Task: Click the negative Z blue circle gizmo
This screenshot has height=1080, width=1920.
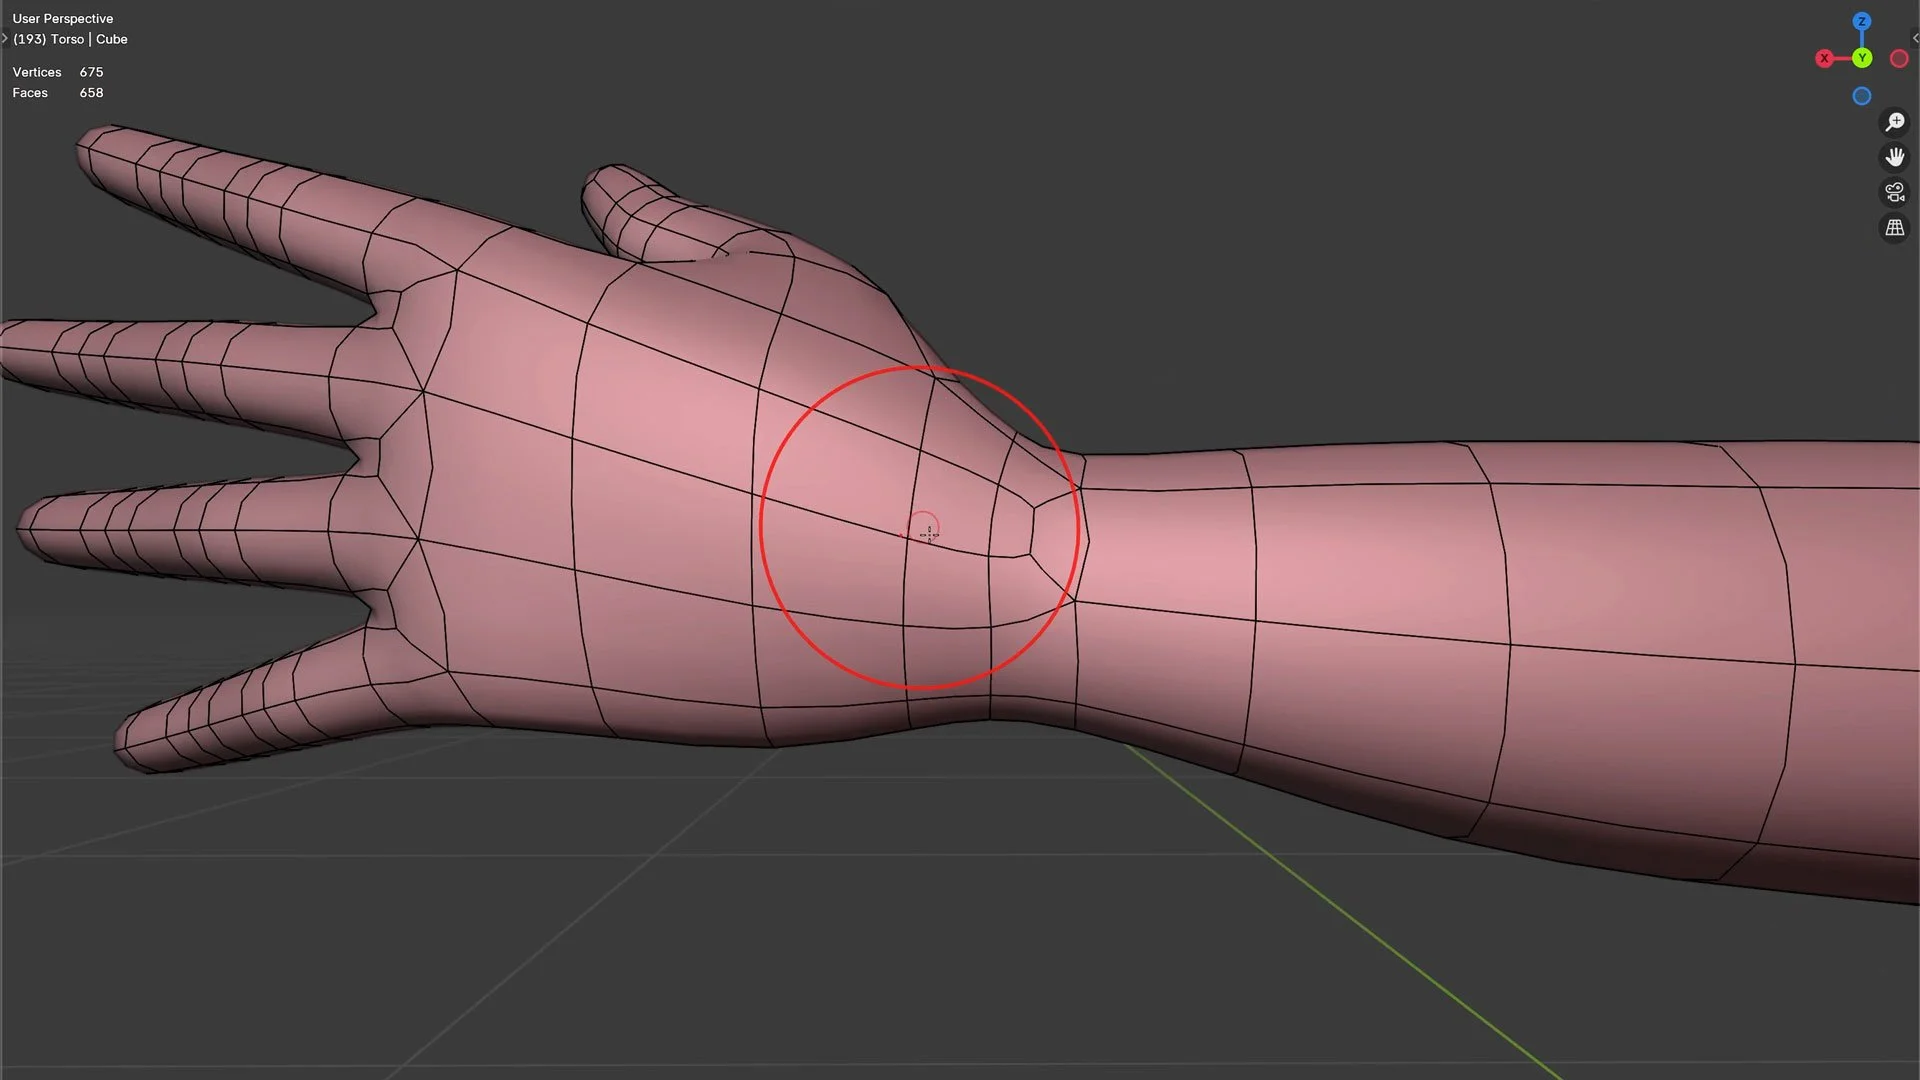Action: tap(1861, 96)
